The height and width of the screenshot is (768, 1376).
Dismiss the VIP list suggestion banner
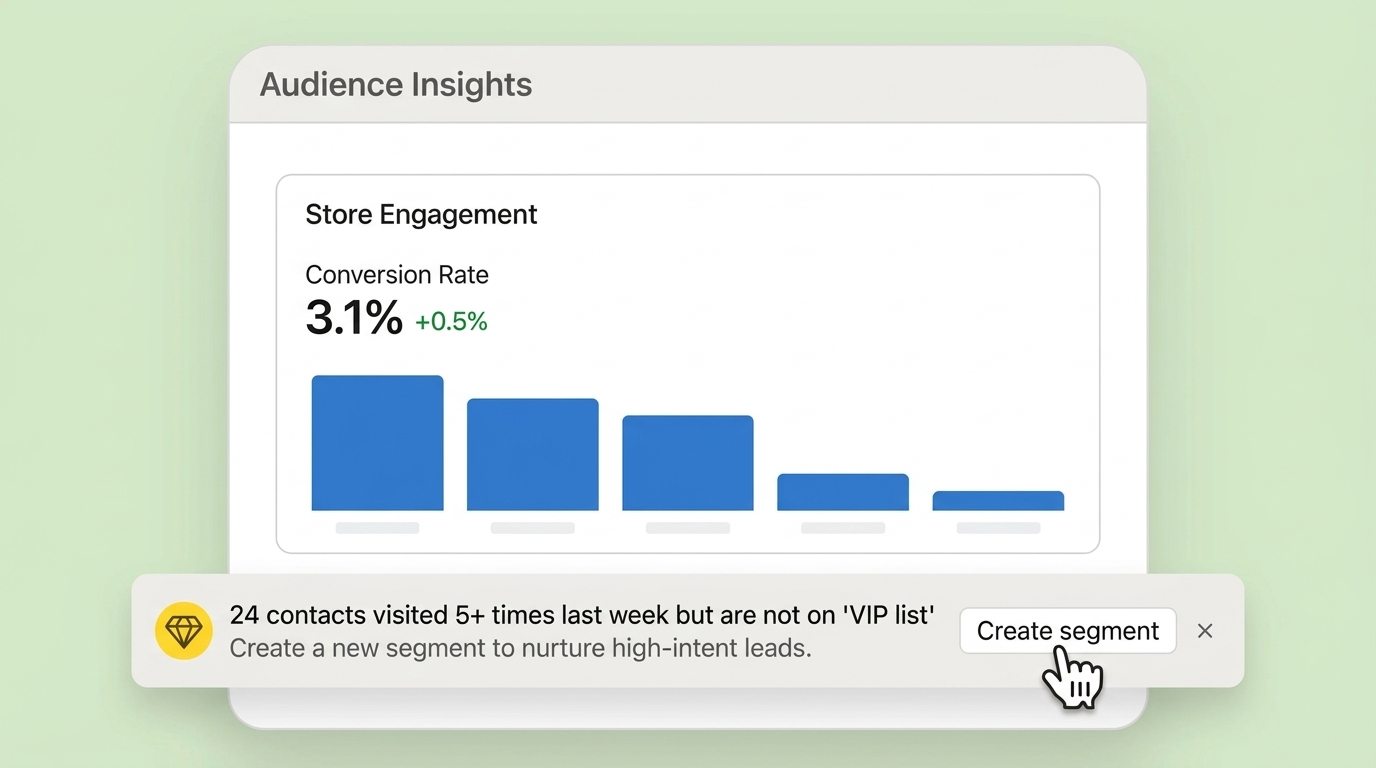pyautogui.click(x=1205, y=631)
